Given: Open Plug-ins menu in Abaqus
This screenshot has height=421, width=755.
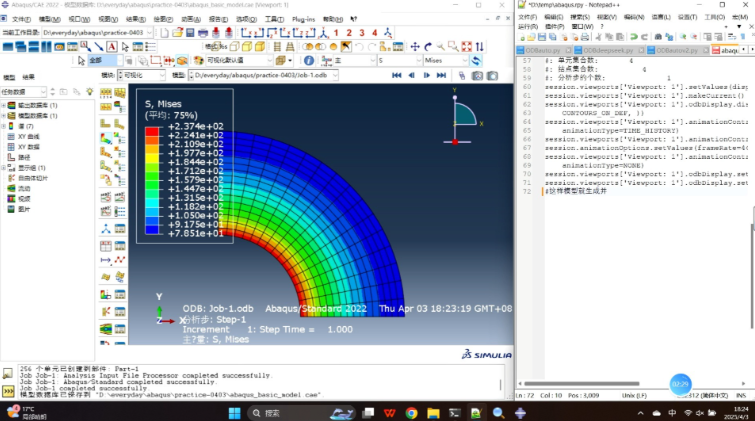Looking at the screenshot, I should coord(303,19).
